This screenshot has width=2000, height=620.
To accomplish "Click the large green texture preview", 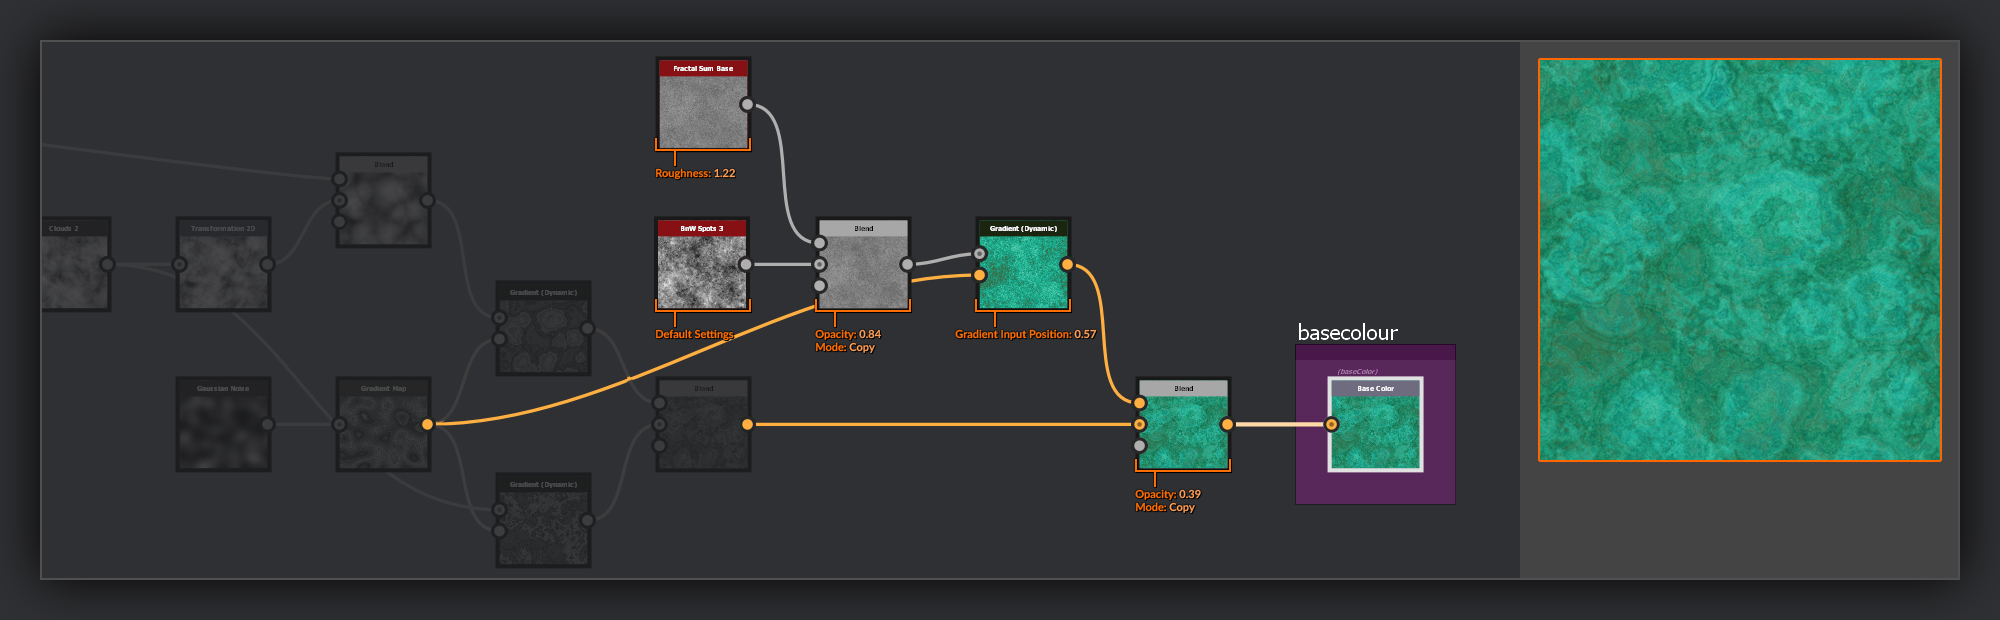I will tap(1740, 260).
